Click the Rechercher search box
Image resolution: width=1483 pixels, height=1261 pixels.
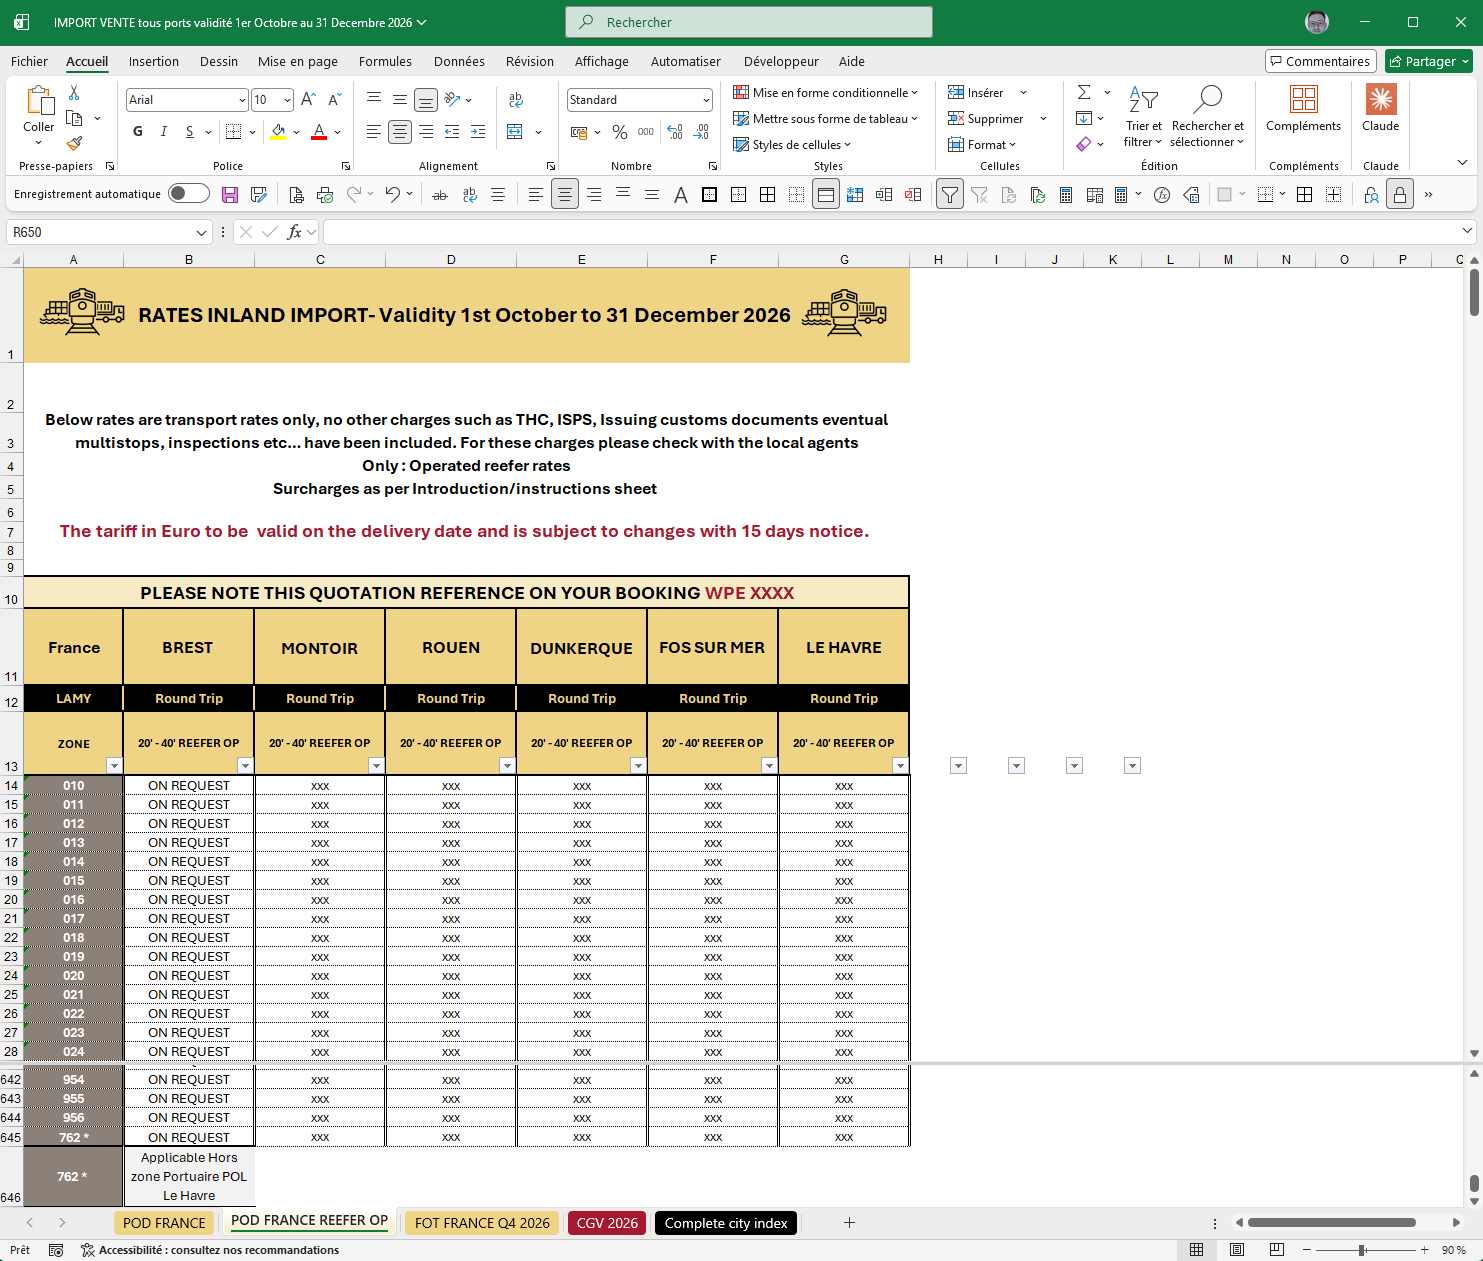tap(749, 22)
